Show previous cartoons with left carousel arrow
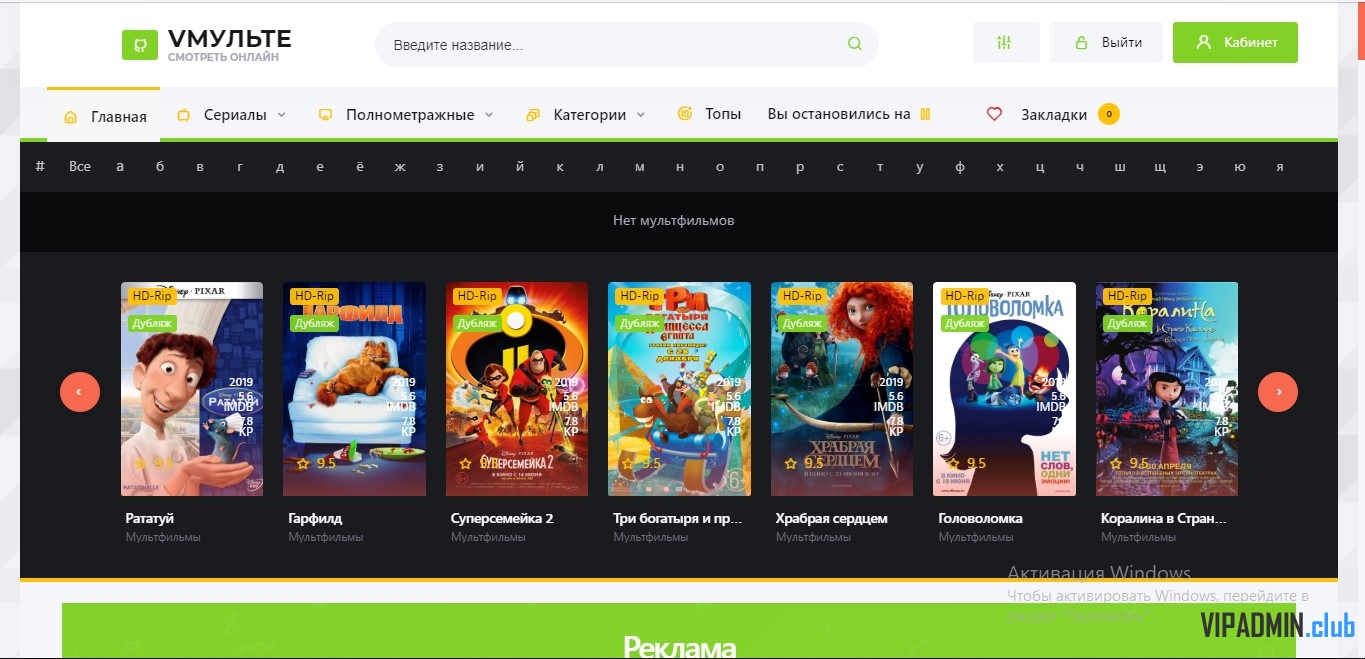The width and height of the screenshot is (1365, 659). click(80, 392)
